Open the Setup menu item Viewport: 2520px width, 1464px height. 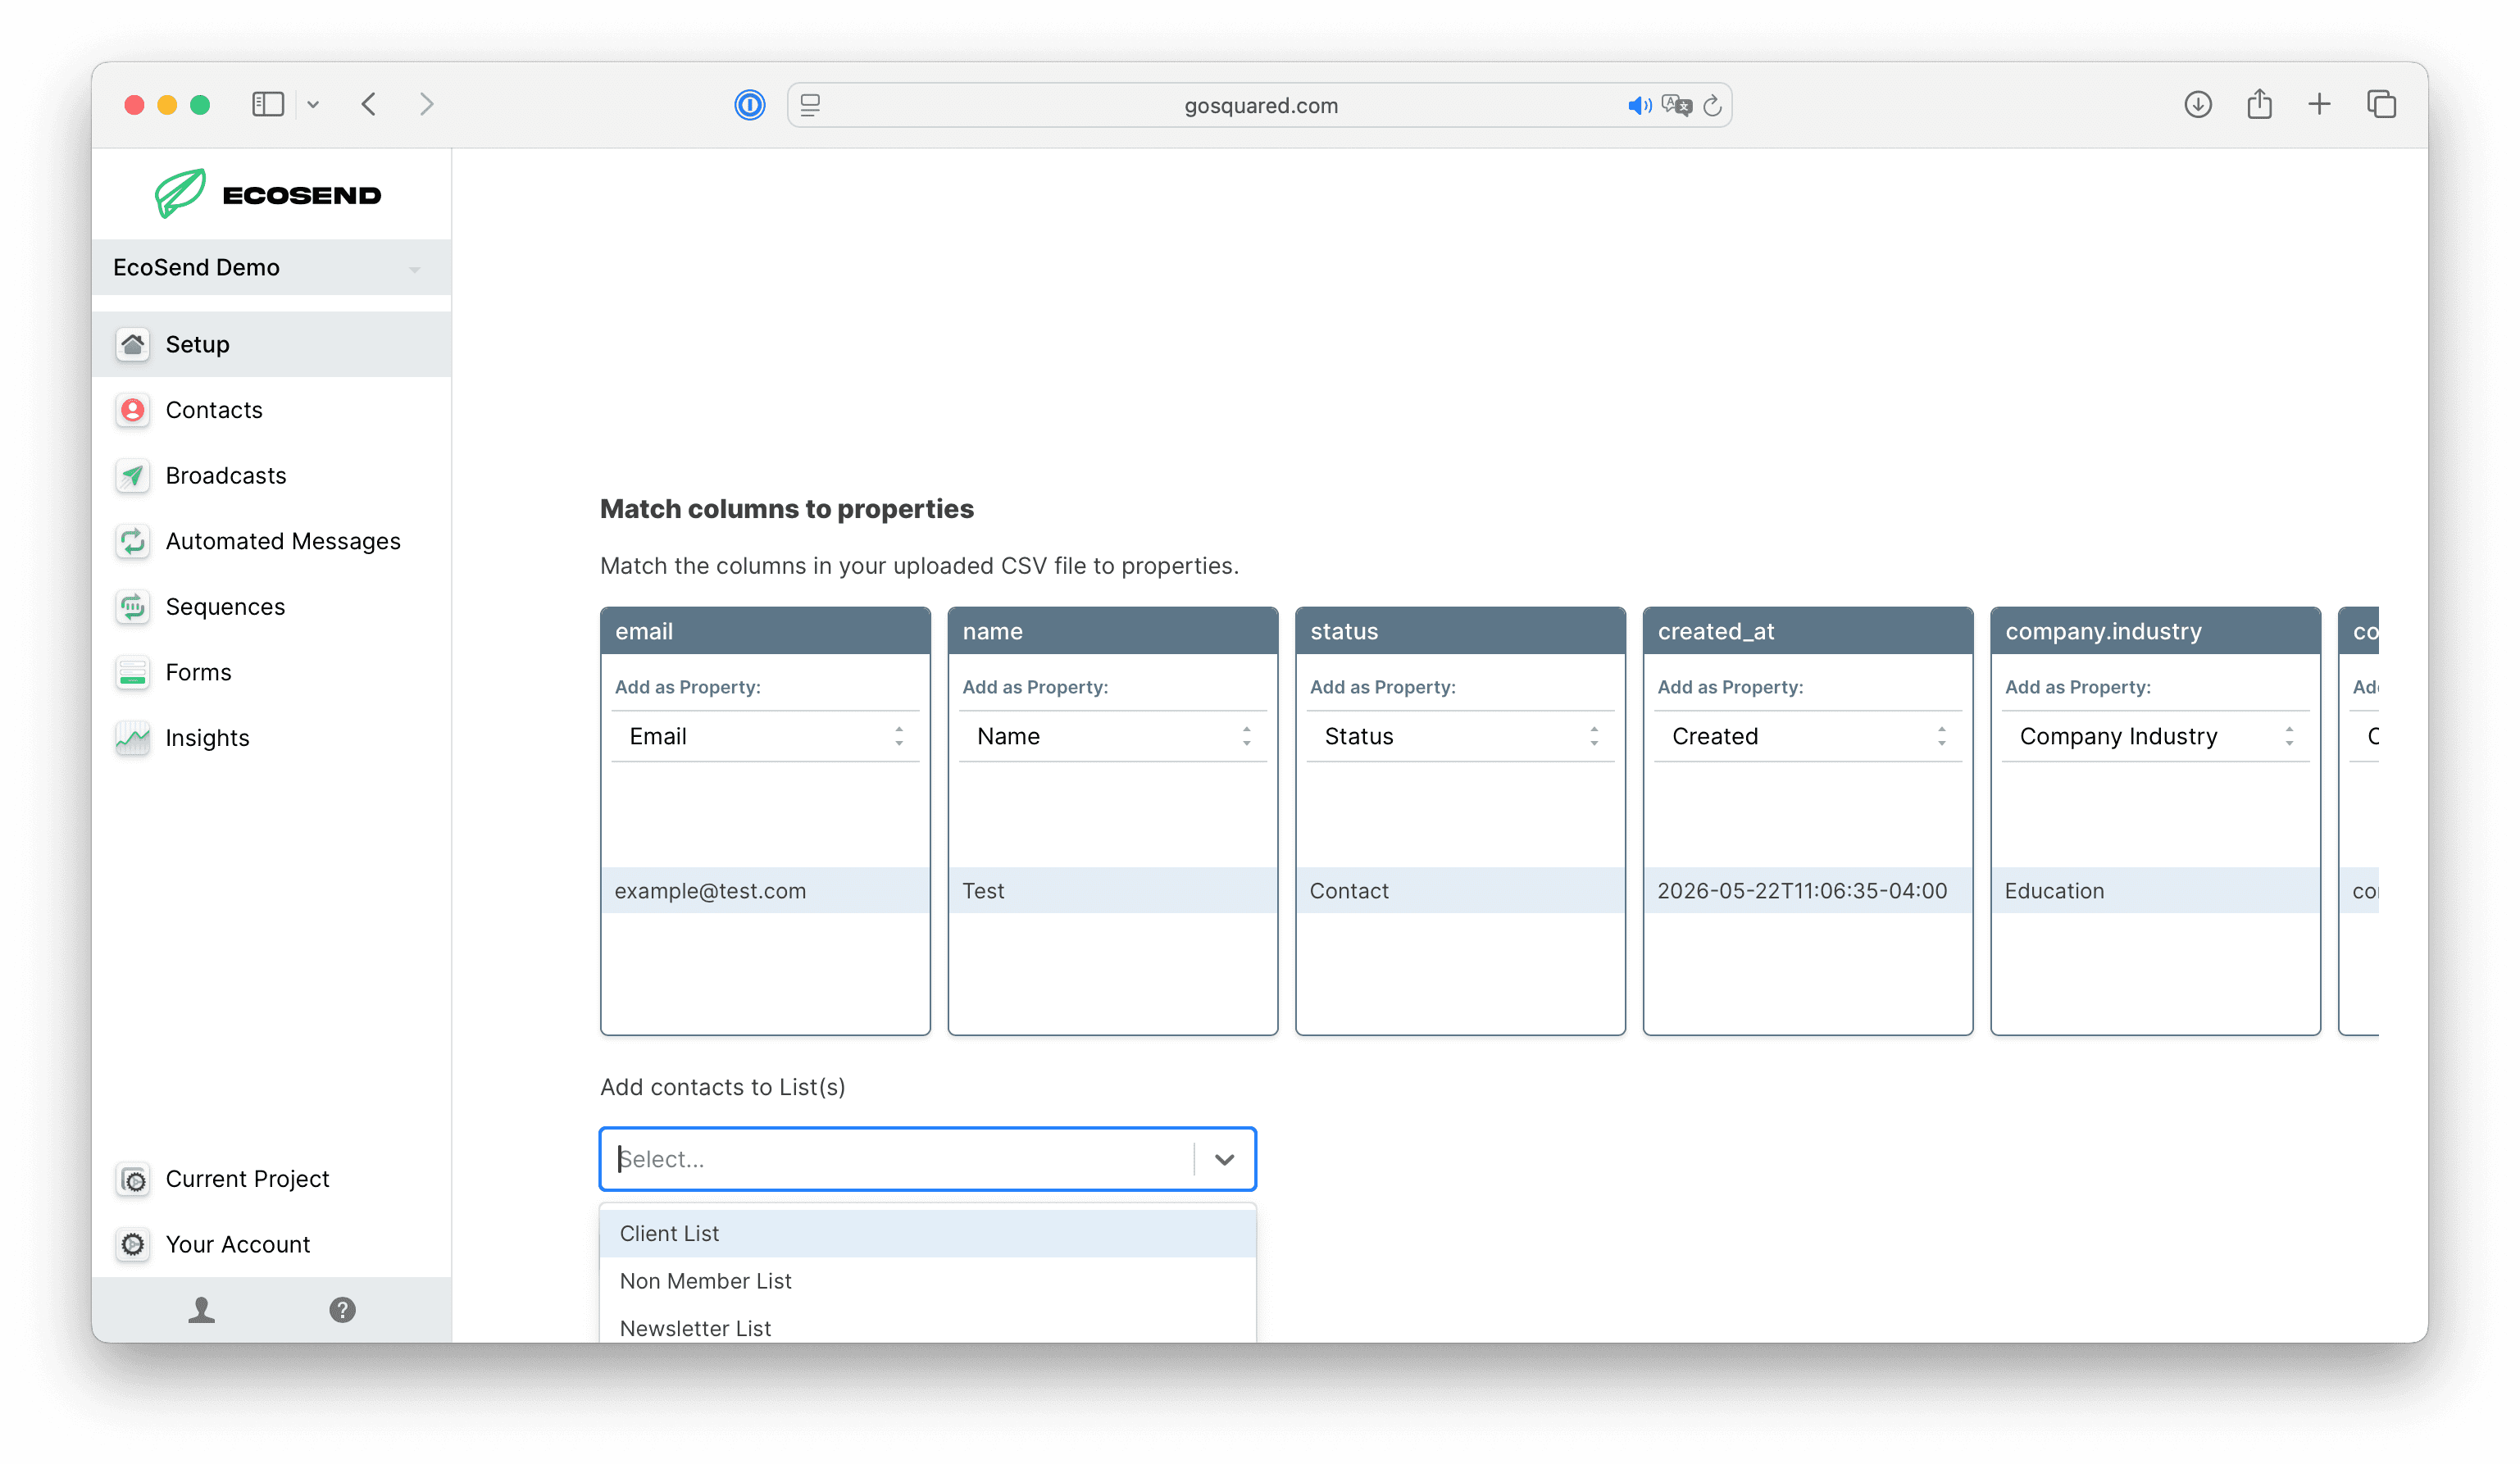click(x=272, y=345)
